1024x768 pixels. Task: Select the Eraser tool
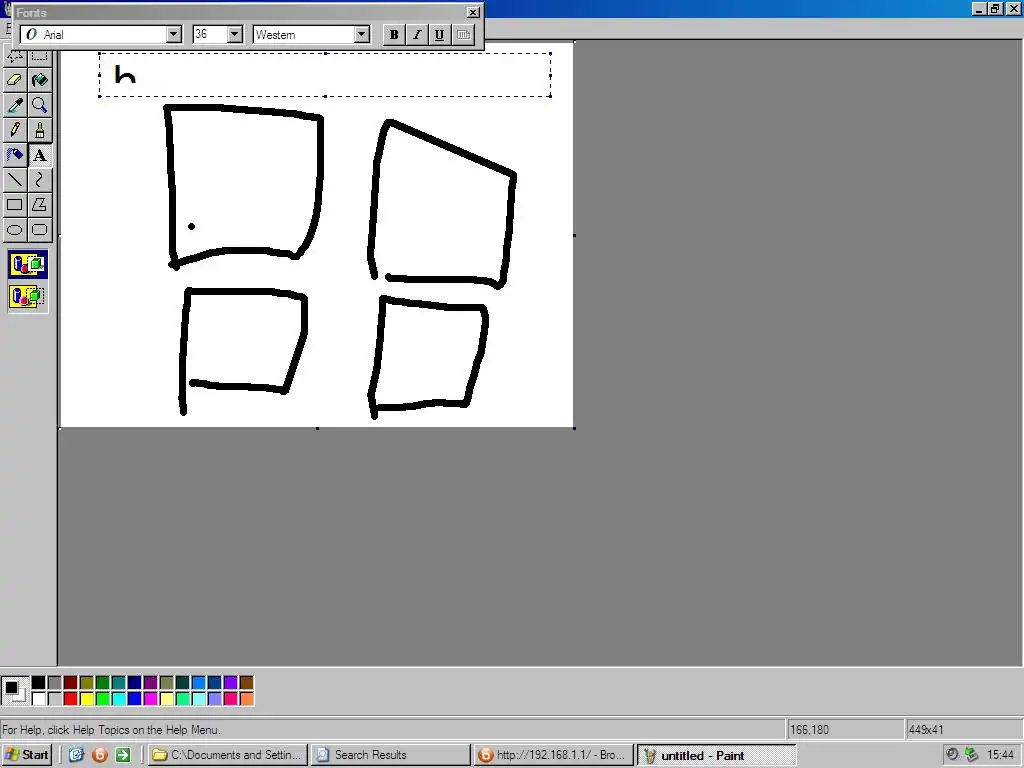[14, 80]
